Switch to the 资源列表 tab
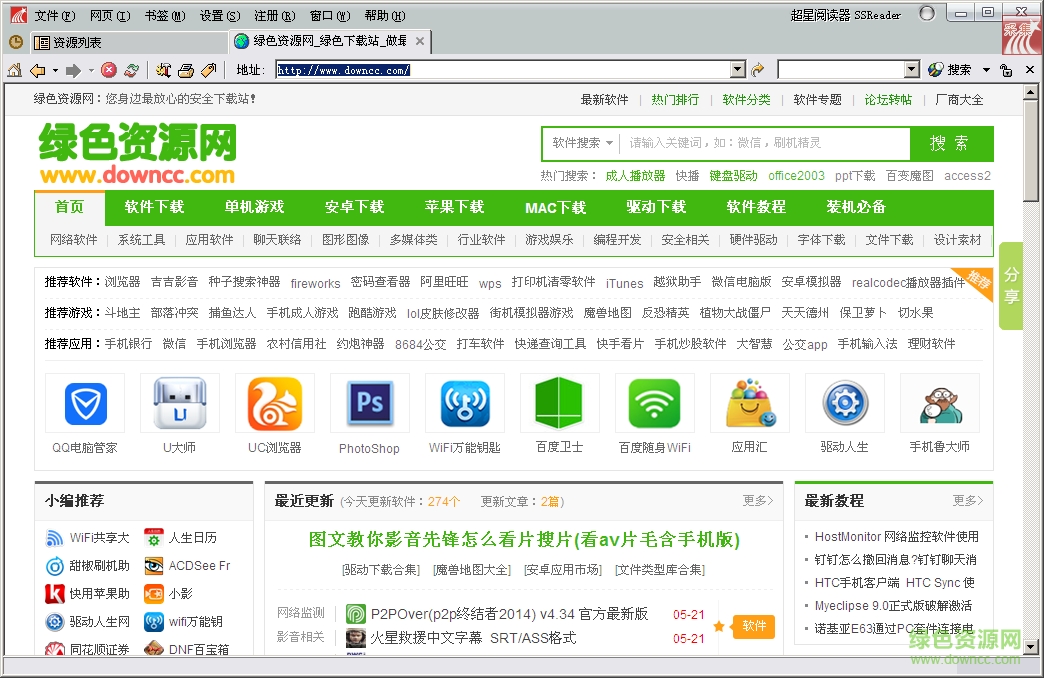This screenshot has height=678, width=1044. pyautogui.click(x=78, y=43)
